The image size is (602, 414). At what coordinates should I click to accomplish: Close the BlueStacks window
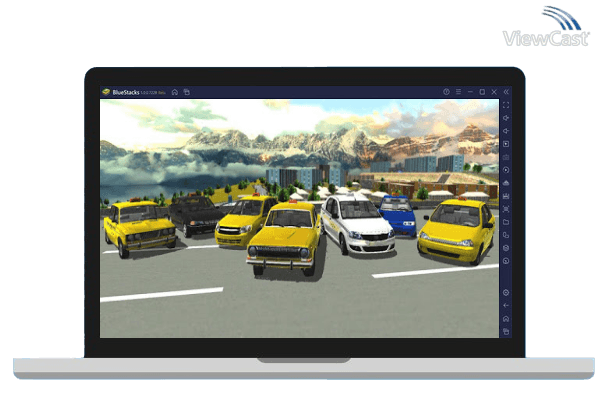[494, 92]
